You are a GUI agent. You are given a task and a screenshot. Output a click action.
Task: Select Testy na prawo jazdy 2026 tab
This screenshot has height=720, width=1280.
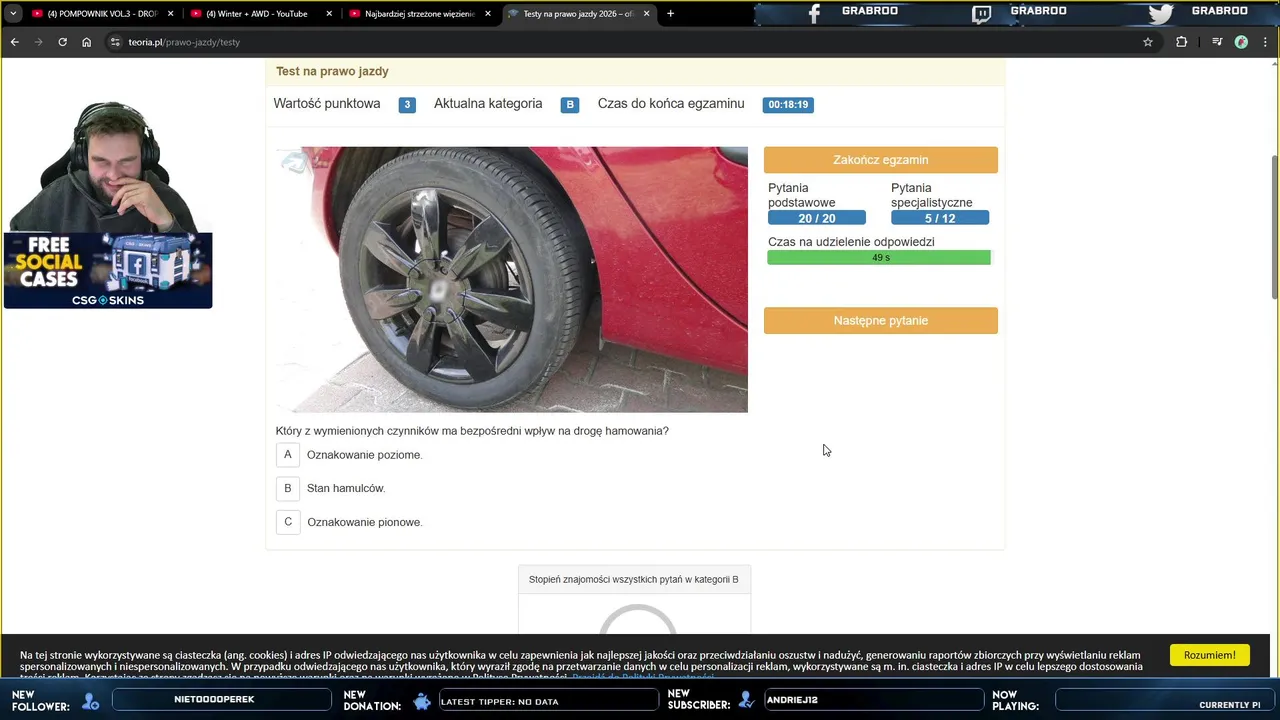[x=577, y=14]
